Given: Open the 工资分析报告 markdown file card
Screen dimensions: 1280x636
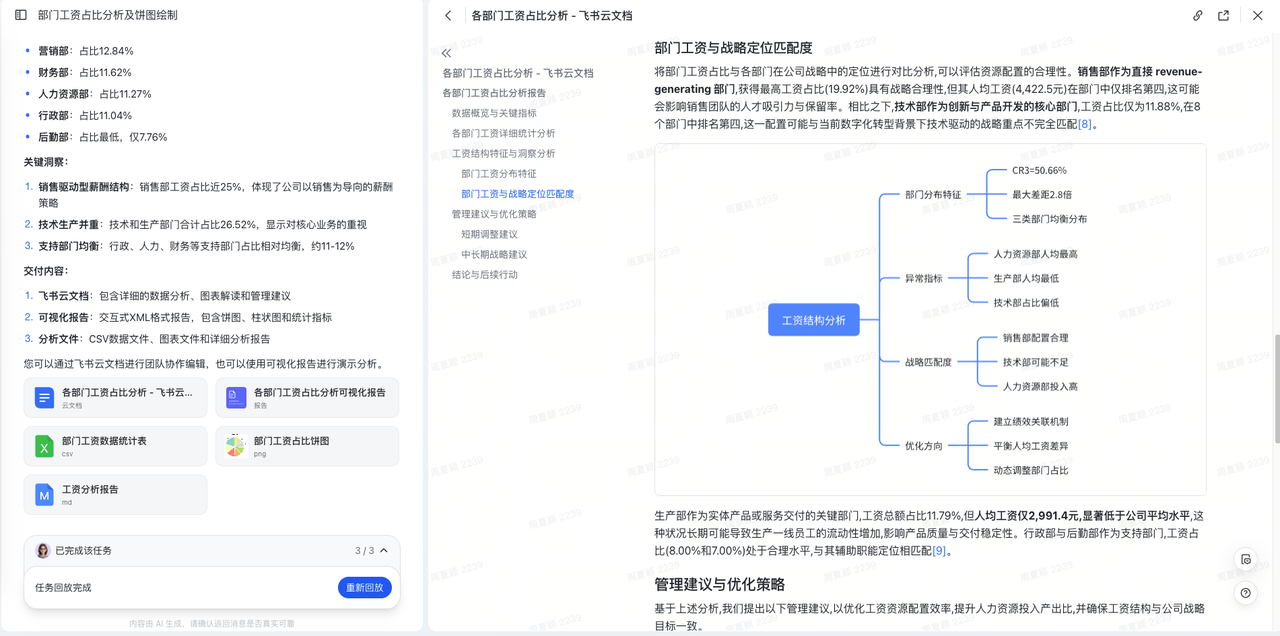Looking at the screenshot, I should (115, 494).
